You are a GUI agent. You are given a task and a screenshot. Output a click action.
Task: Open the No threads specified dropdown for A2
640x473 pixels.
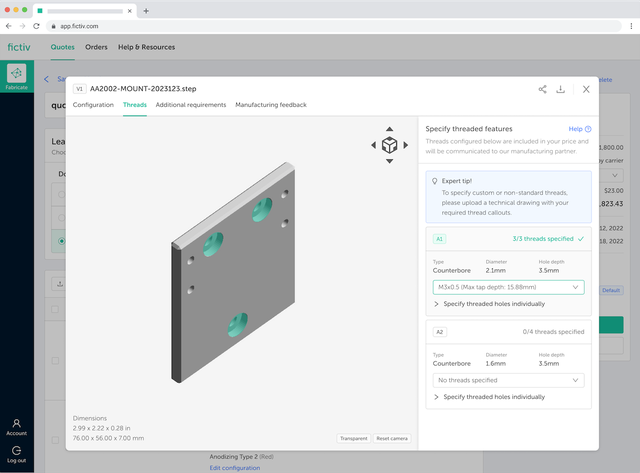(x=508, y=380)
